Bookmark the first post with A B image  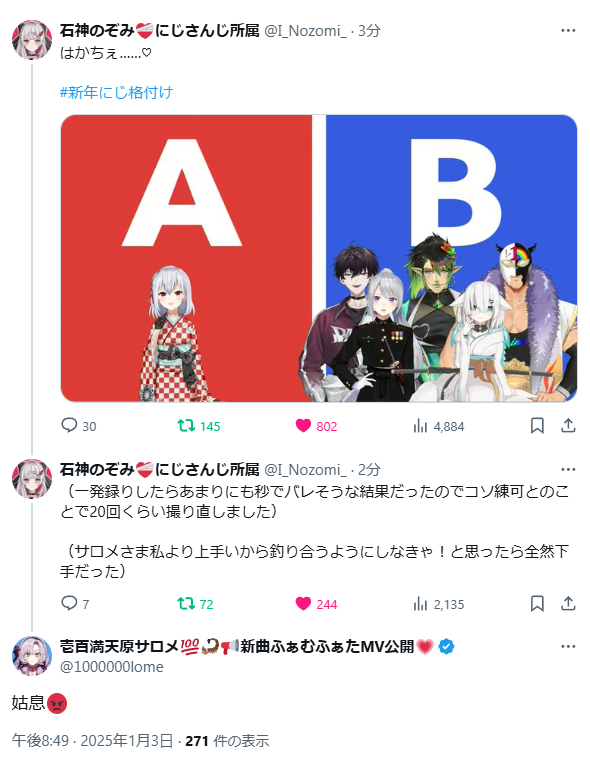click(537, 426)
